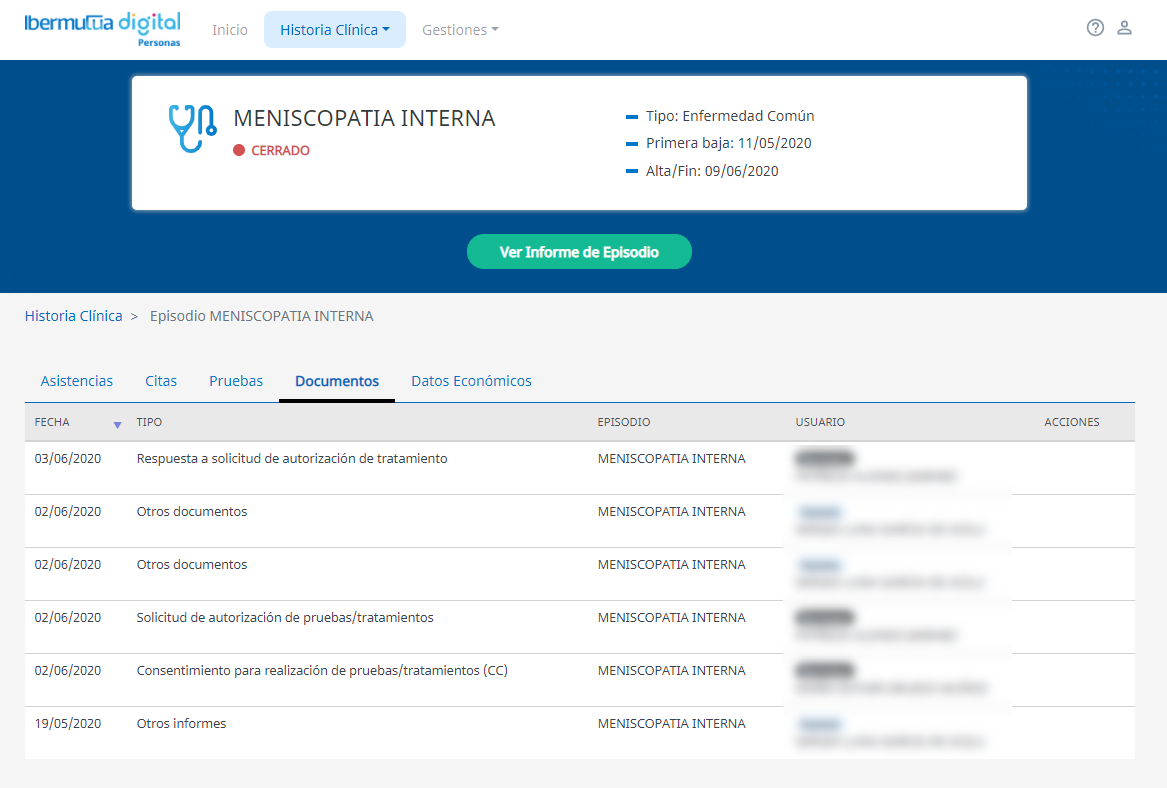The height and width of the screenshot is (788, 1167).
Task: Go to the Inicio menu item
Action: pyautogui.click(x=230, y=30)
